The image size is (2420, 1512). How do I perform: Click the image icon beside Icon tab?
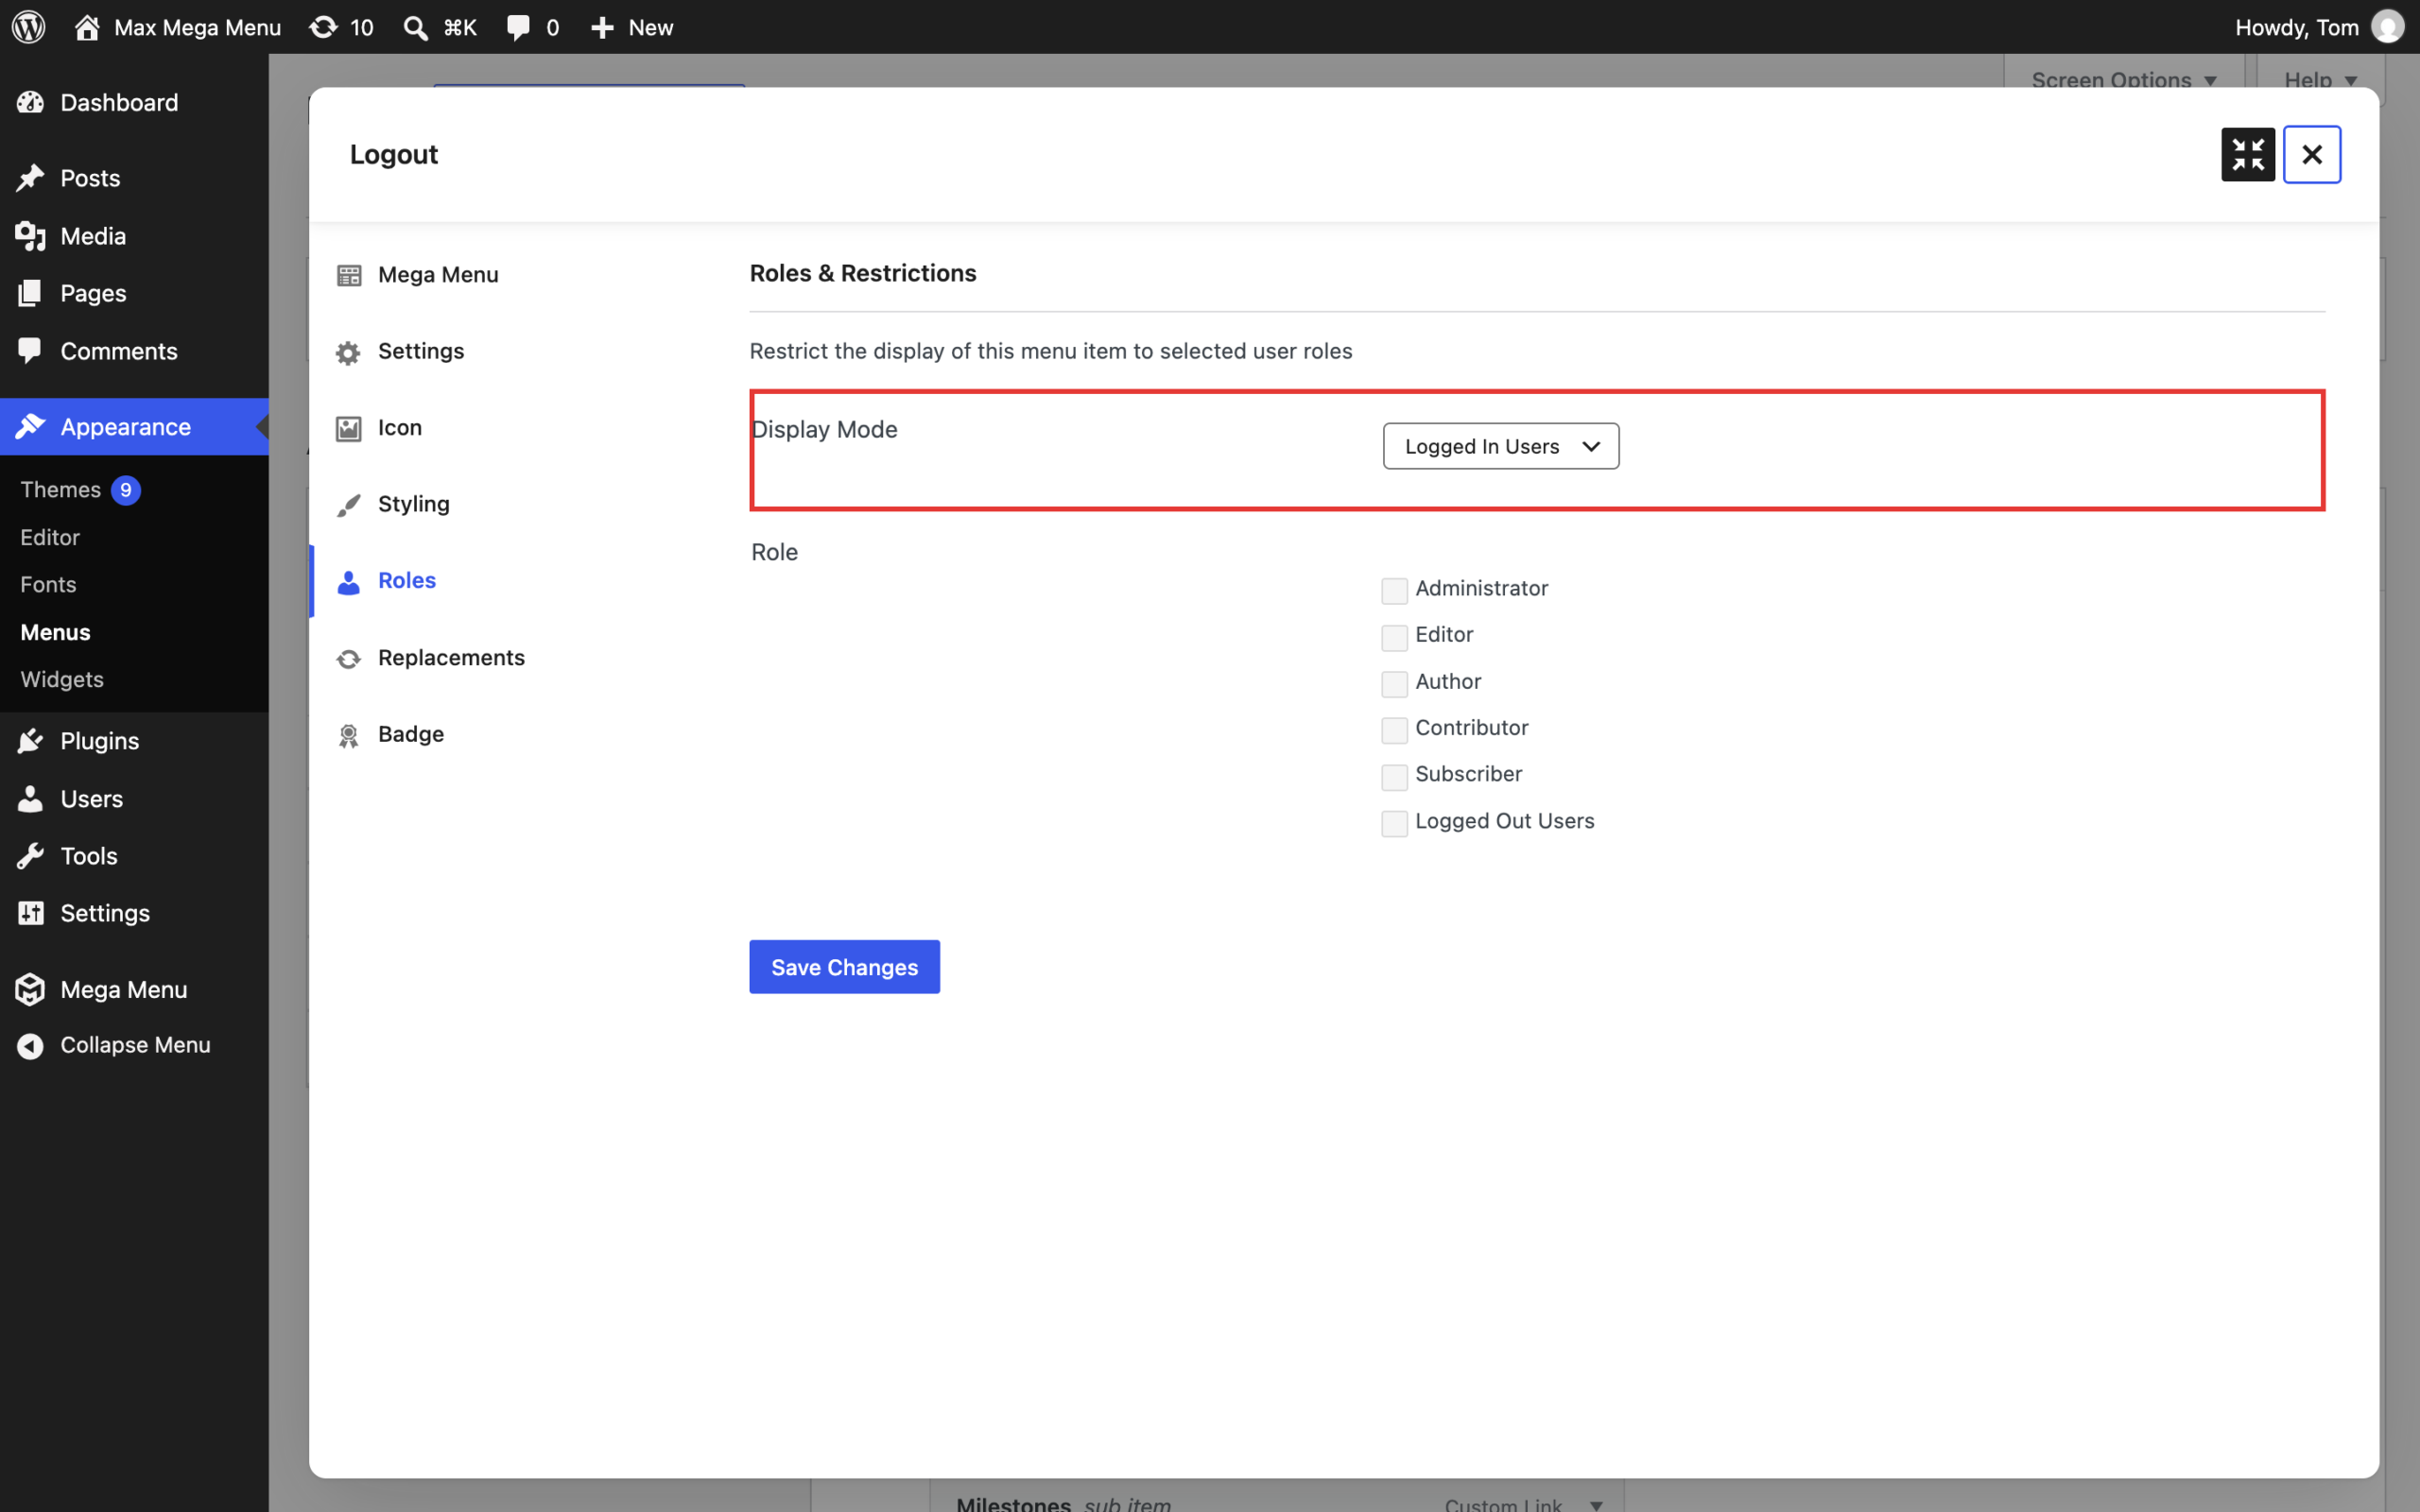coord(348,428)
